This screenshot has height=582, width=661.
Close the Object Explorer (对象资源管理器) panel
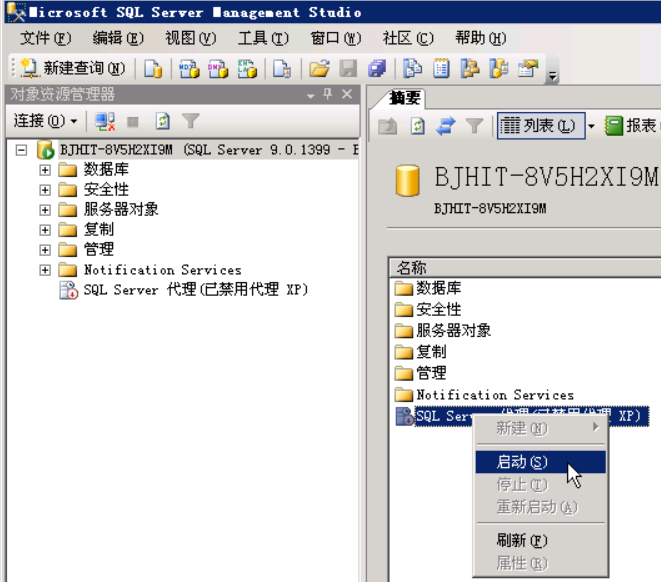click(347, 94)
